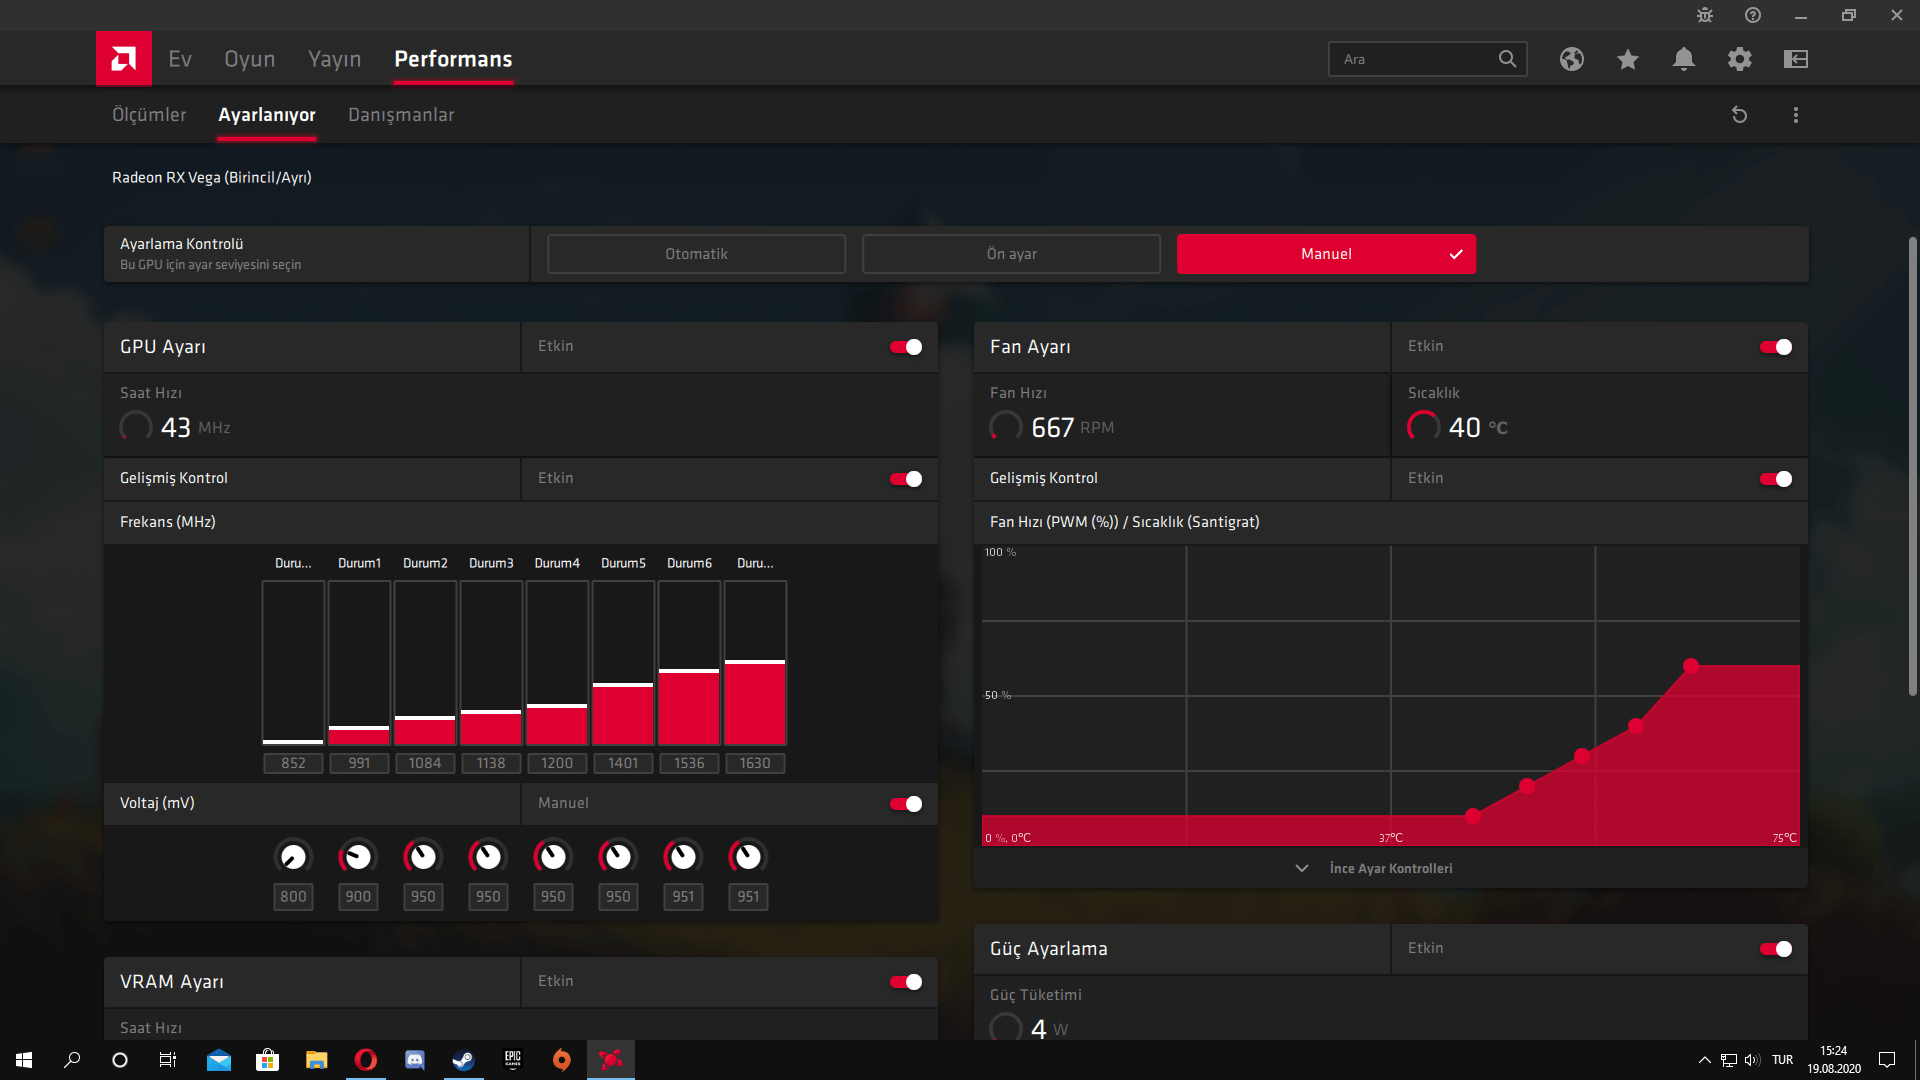This screenshot has height=1080, width=1920.
Task: Switch to the Oyun tab
Action: click(249, 59)
